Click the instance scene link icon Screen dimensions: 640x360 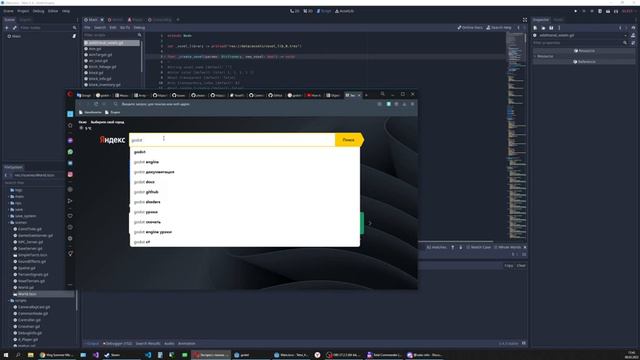tap(15, 28)
